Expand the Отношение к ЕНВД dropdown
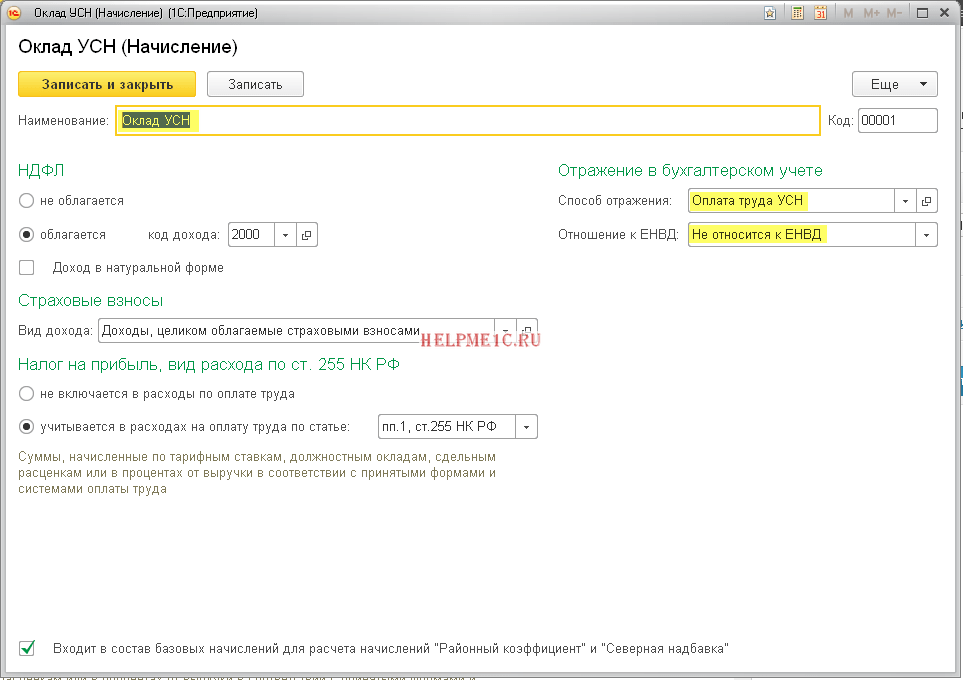This screenshot has height=680, width=963. click(927, 235)
